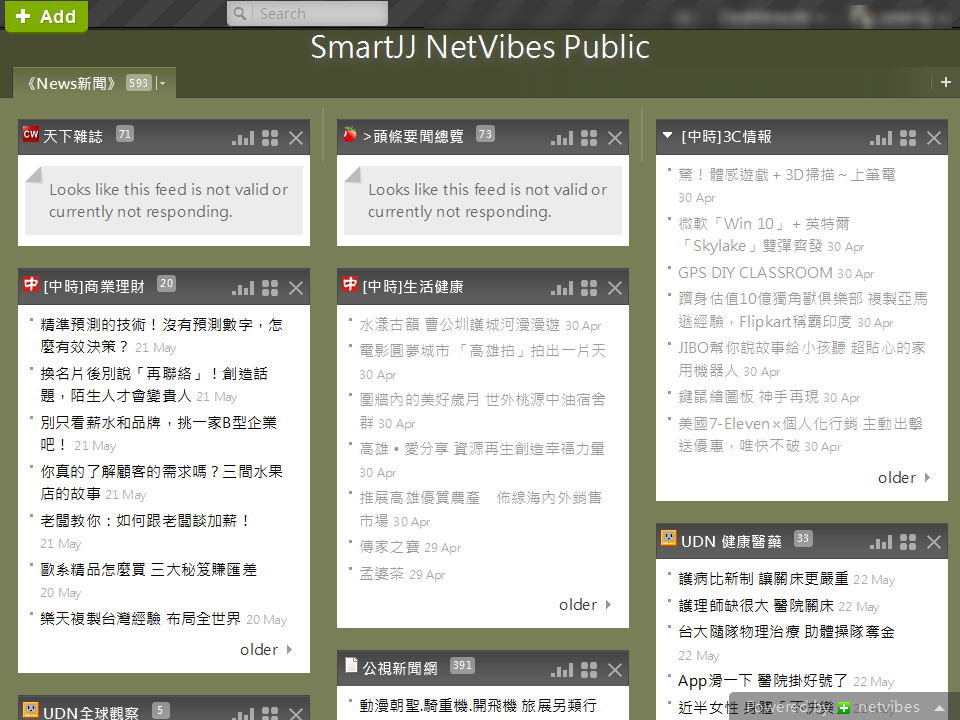
Task: Open article JIBO幫你說故事給小孩聽
Action: 801,358
